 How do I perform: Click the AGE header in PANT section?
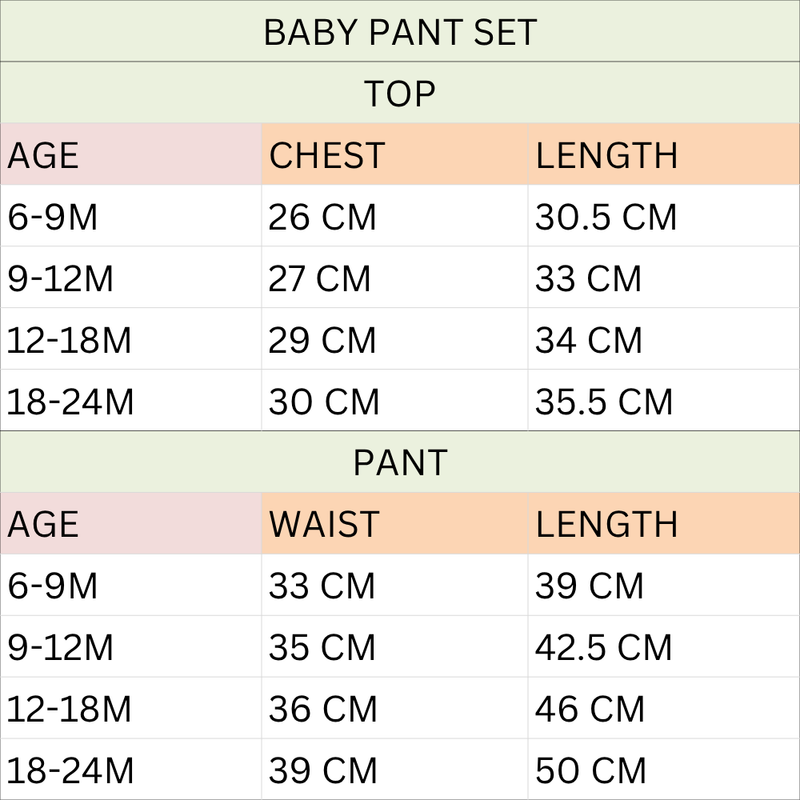point(131,523)
